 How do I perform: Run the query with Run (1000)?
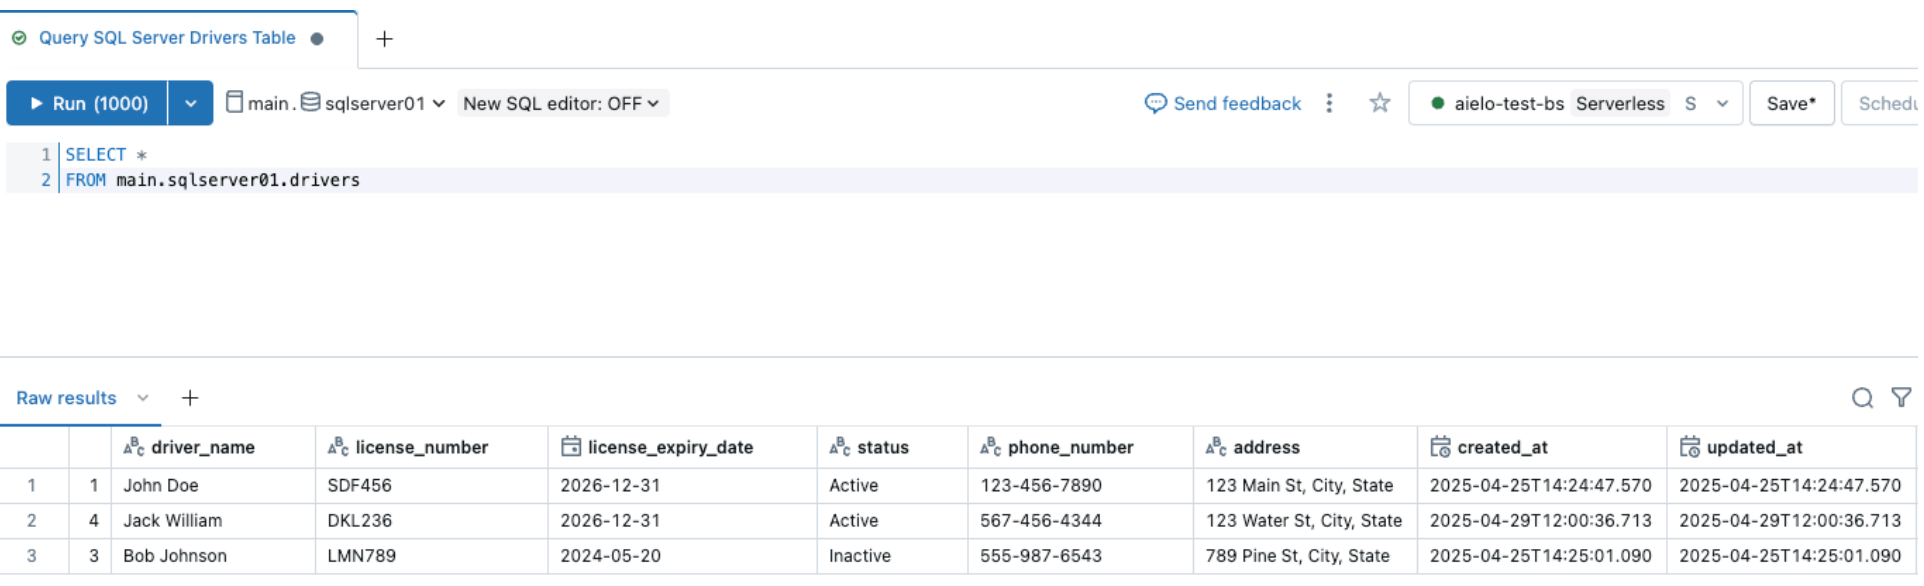coord(88,103)
